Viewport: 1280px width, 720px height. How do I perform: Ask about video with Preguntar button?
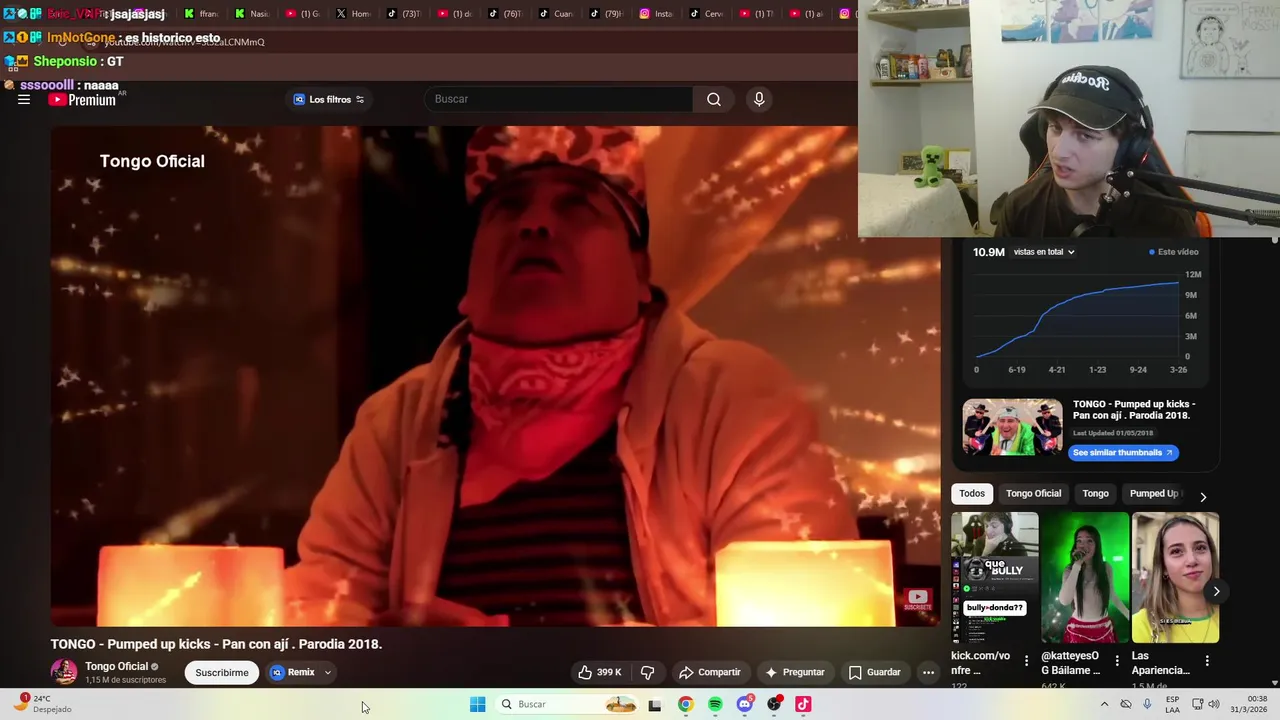coord(795,672)
